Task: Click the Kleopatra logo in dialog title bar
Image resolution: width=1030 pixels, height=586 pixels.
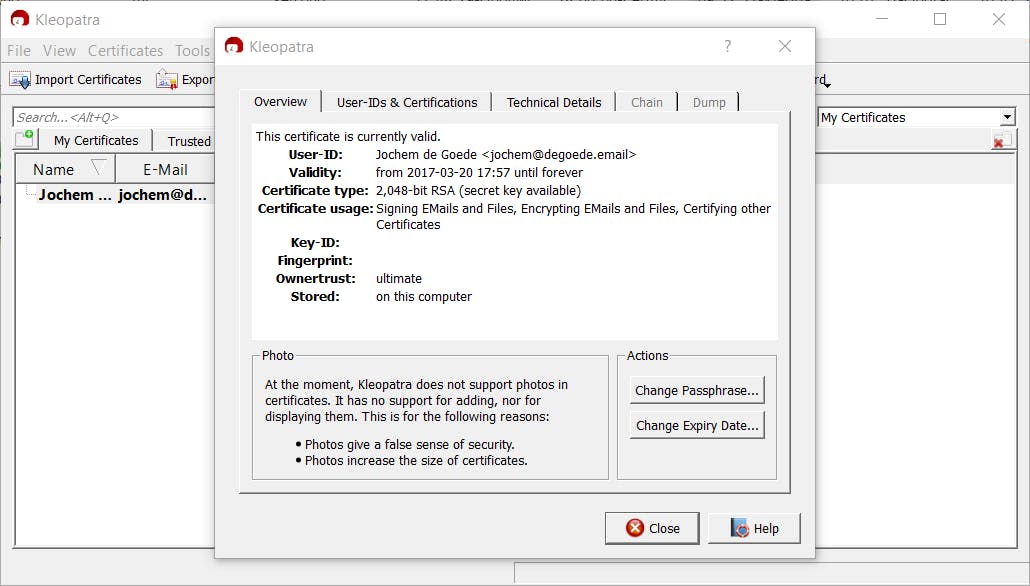Action: coord(234,46)
